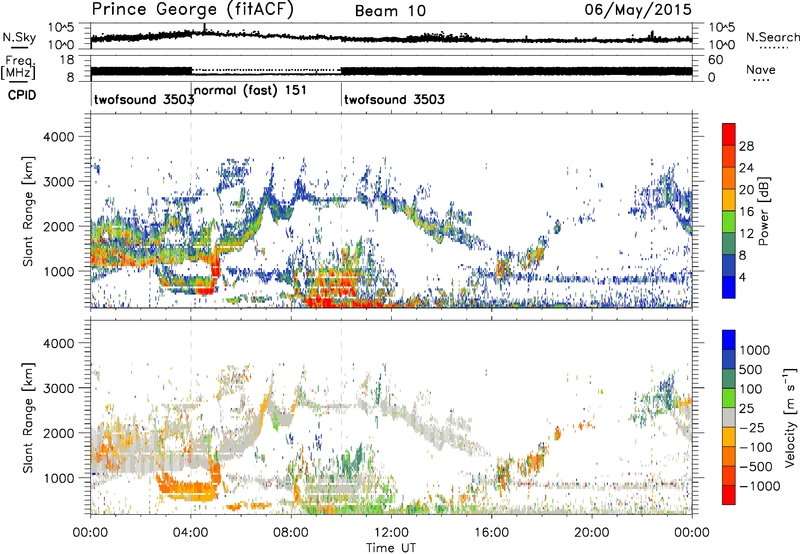Click the "4" tick on Power colorbar
The width and height of the screenshot is (800, 554).
pos(742,277)
